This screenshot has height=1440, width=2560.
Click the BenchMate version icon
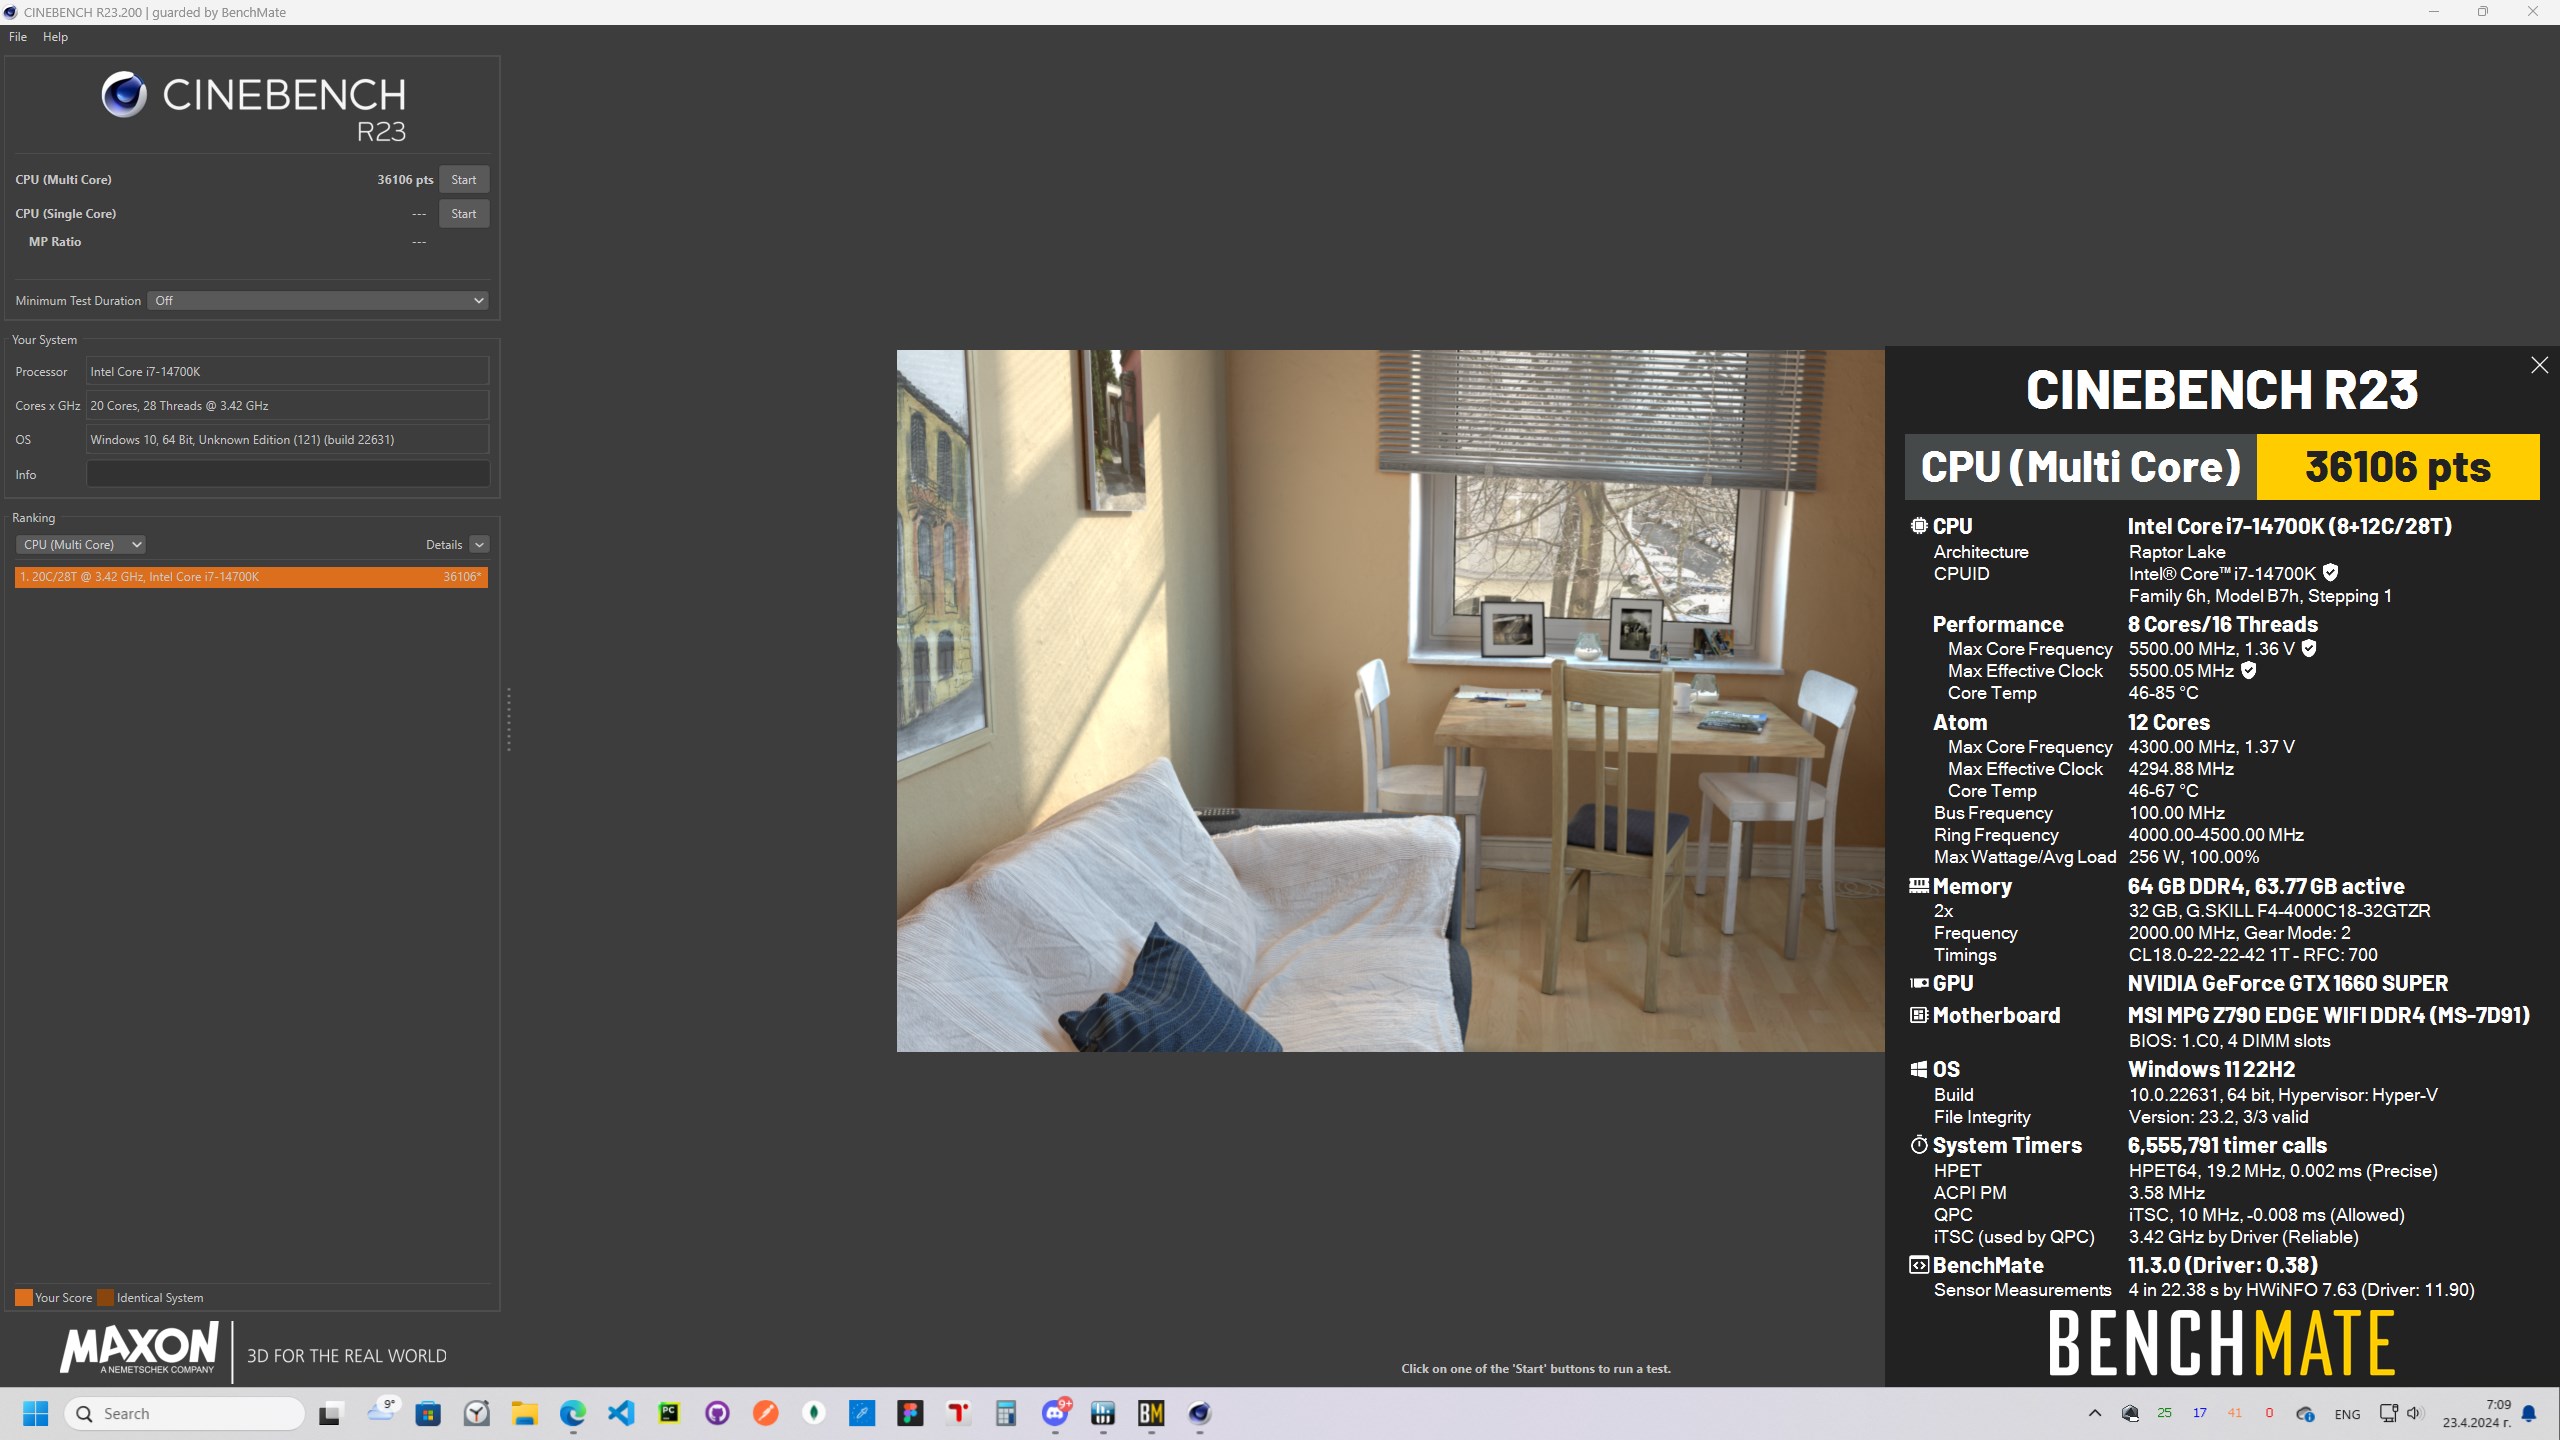pos(1919,1266)
